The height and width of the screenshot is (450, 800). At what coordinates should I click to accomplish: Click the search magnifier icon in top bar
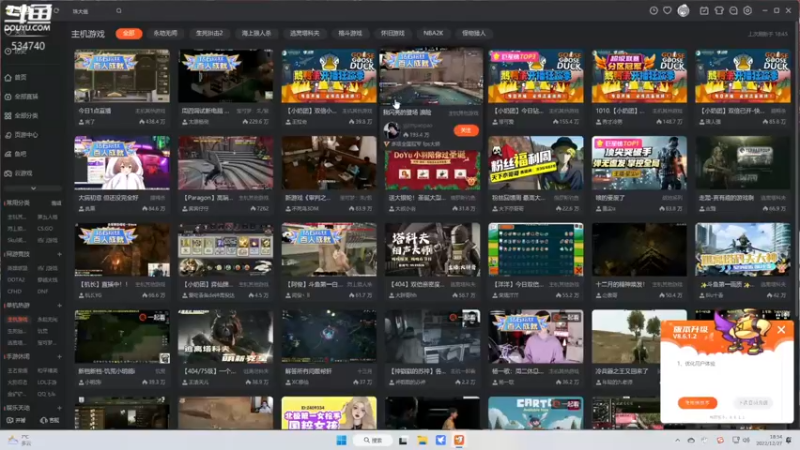(x=119, y=11)
